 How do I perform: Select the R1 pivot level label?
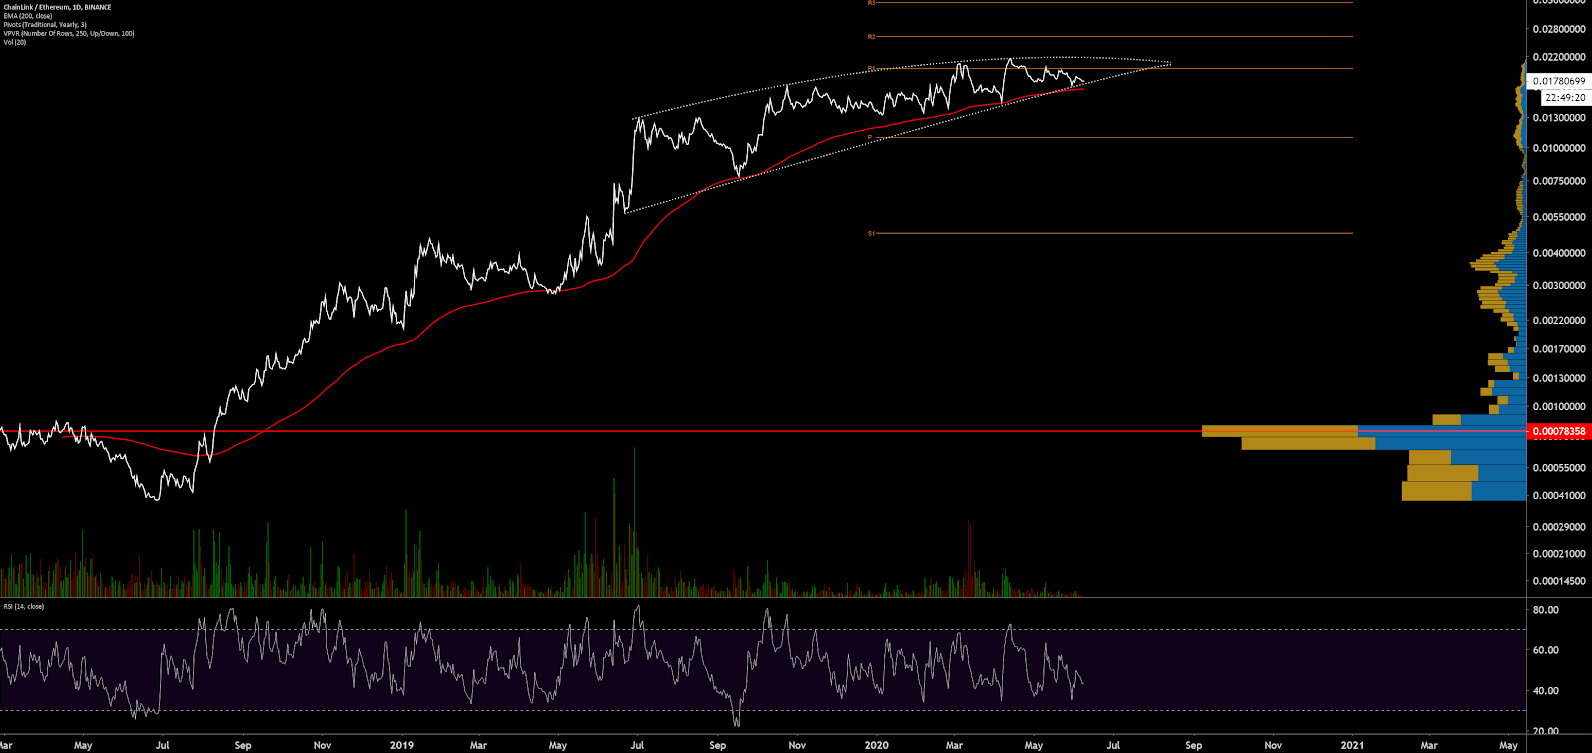tap(871, 68)
